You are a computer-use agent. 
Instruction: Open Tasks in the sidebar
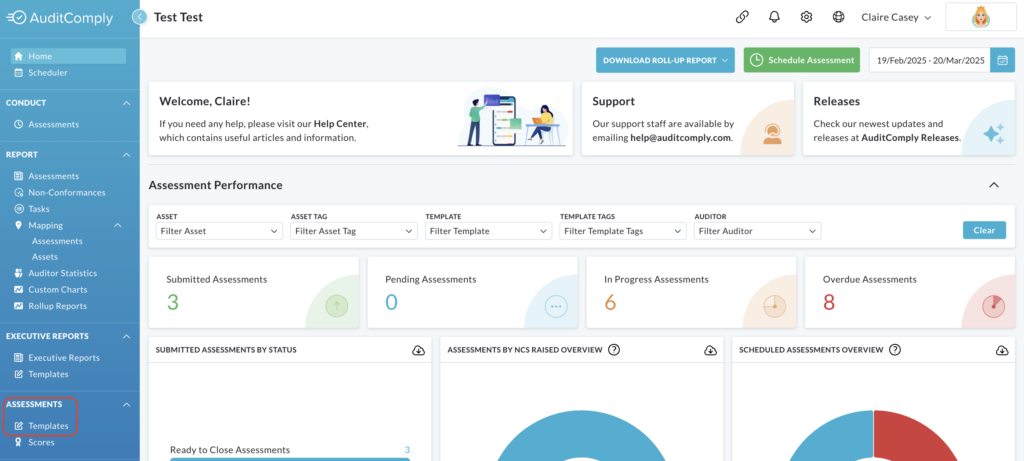click(31, 209)
